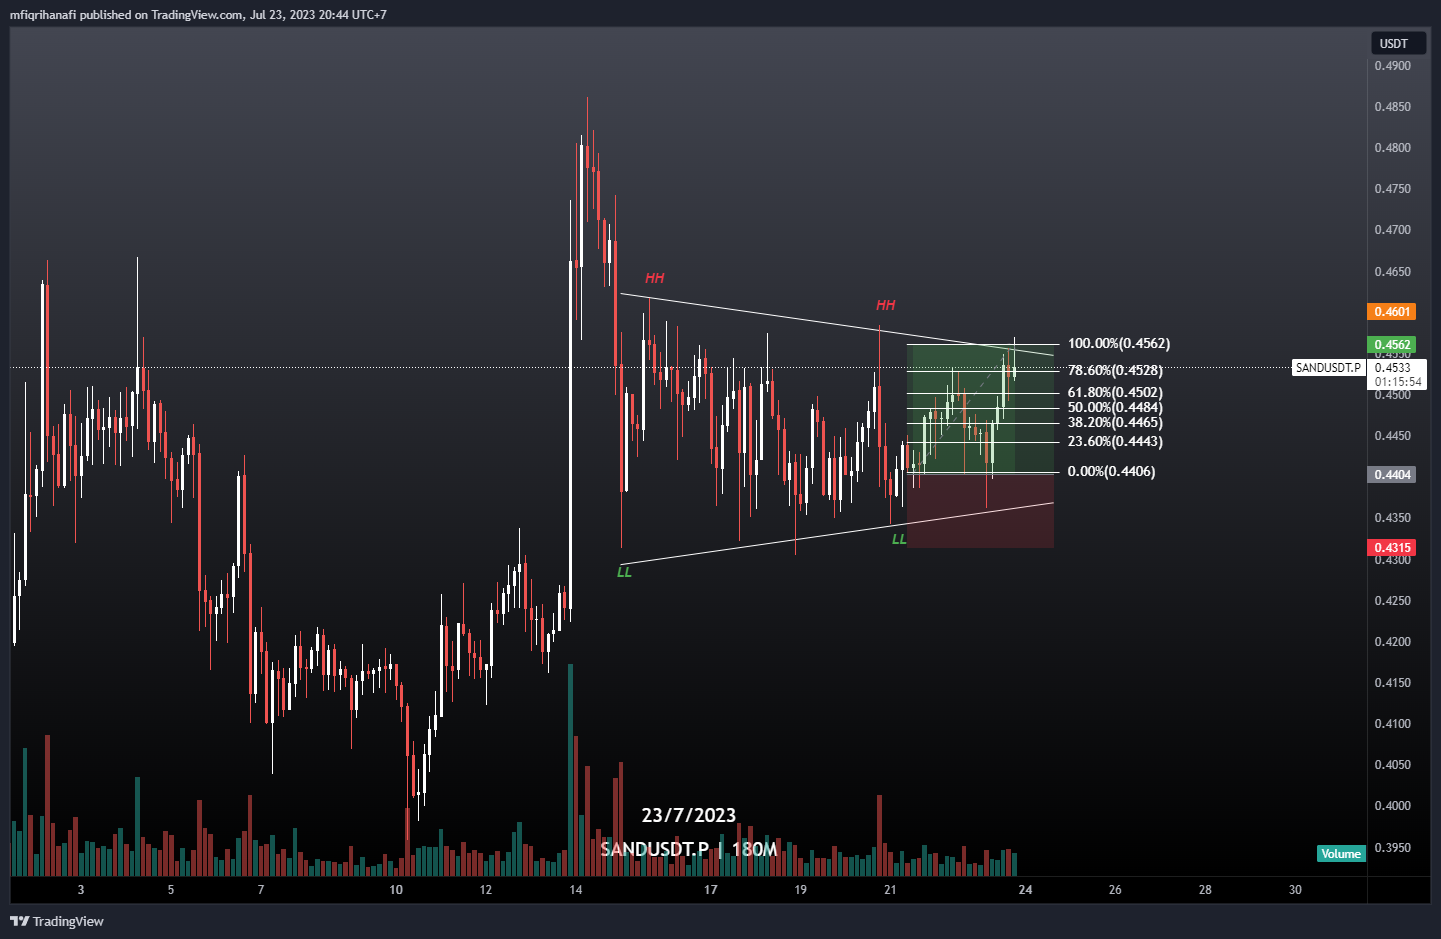
Task: Click date 24 on the time axis
Action: click(1025, 889)
